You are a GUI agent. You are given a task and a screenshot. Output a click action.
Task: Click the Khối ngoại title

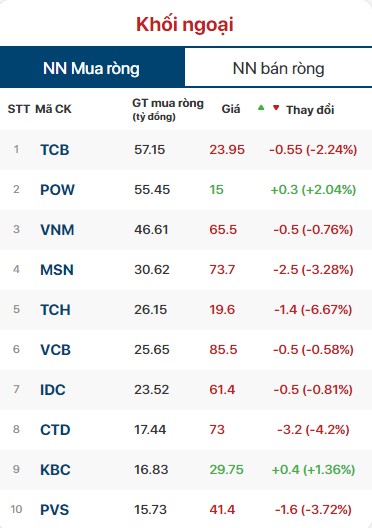(x=185, y=25)
